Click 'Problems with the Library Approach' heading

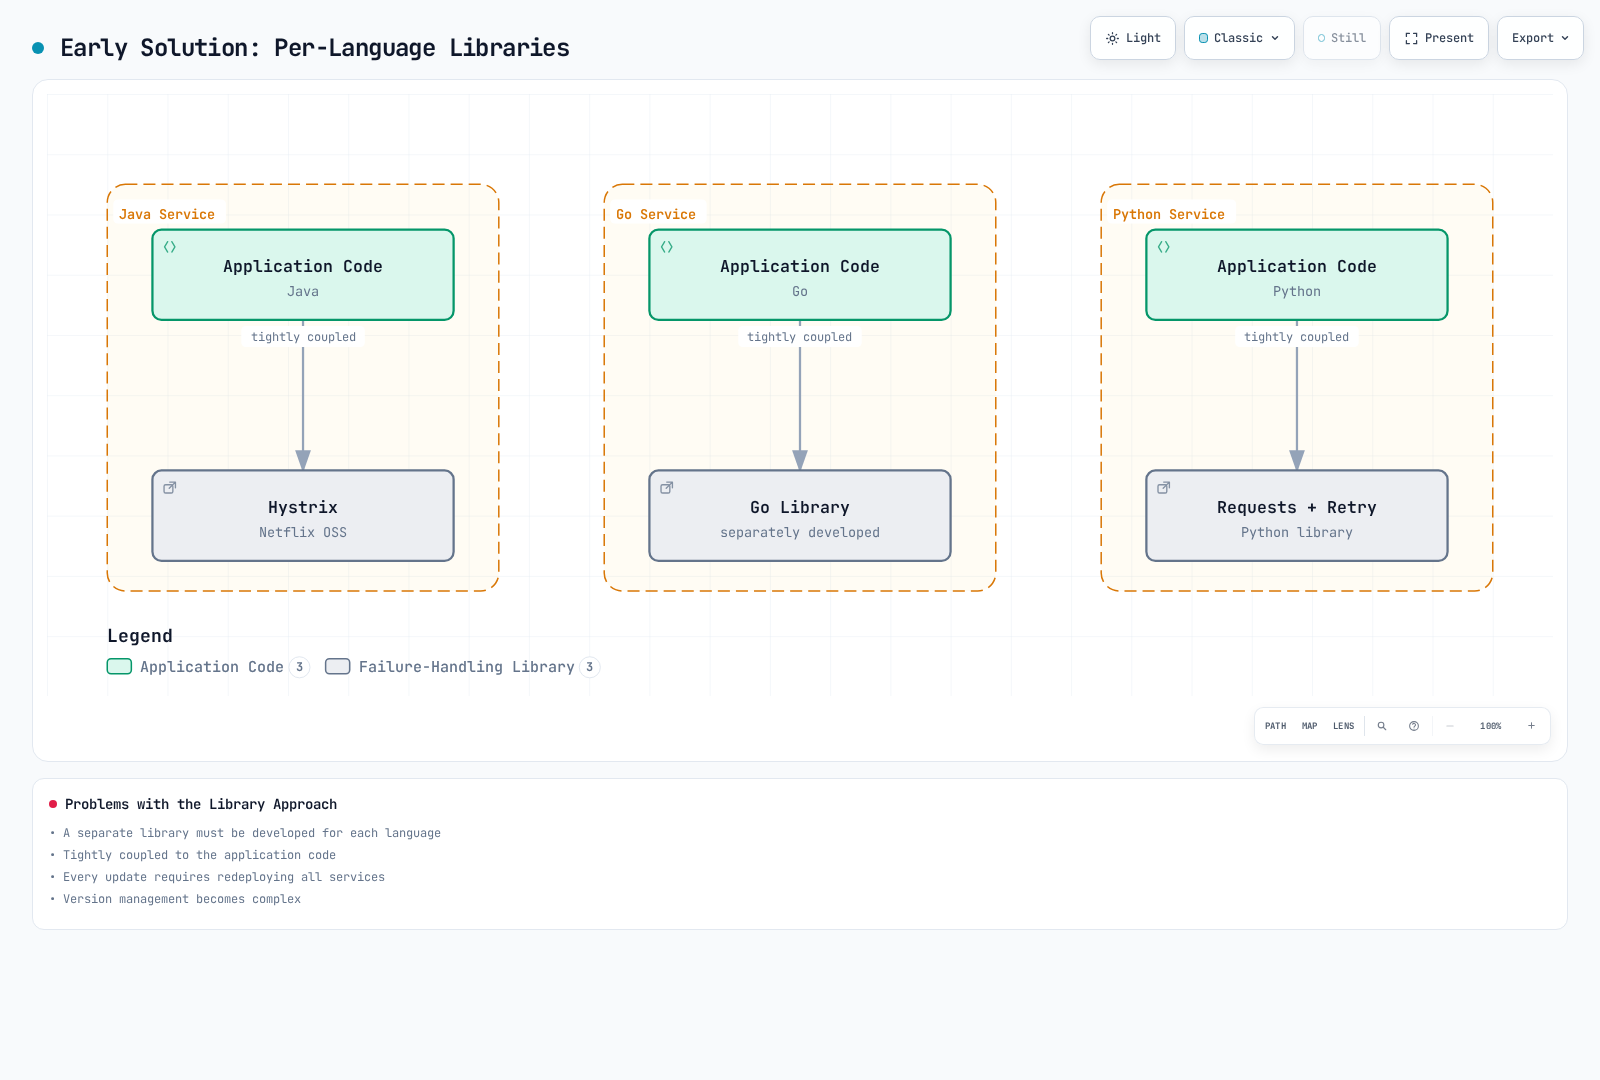tap(201, 804)
